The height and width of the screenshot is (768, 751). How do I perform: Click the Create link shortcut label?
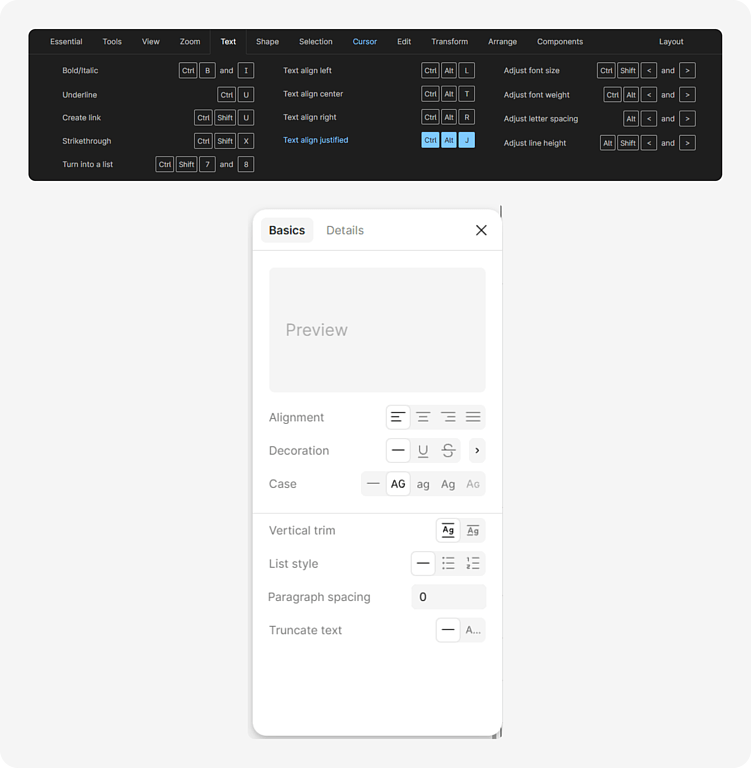pyautogui.click(x=82, y=118)
